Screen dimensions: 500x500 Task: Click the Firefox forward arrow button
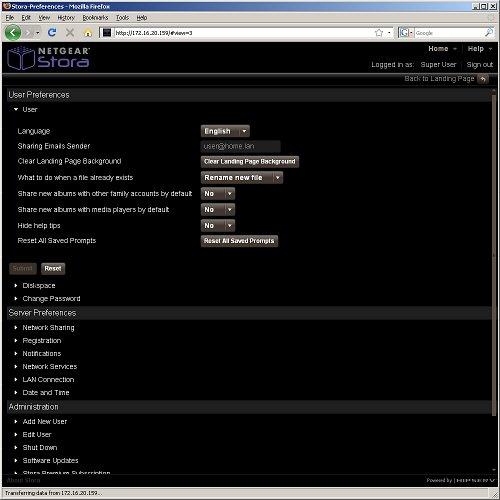click(29, 33)
